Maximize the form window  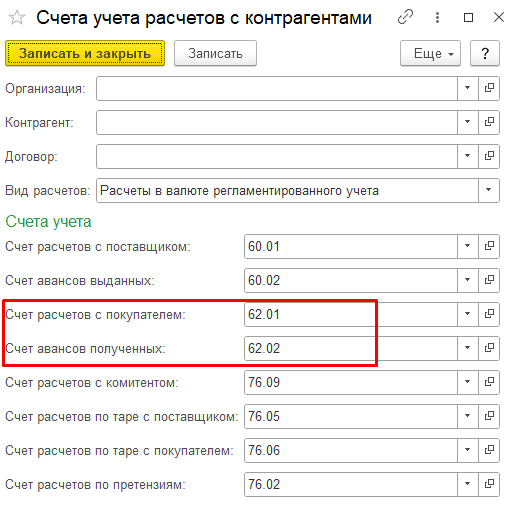(468, 17)
